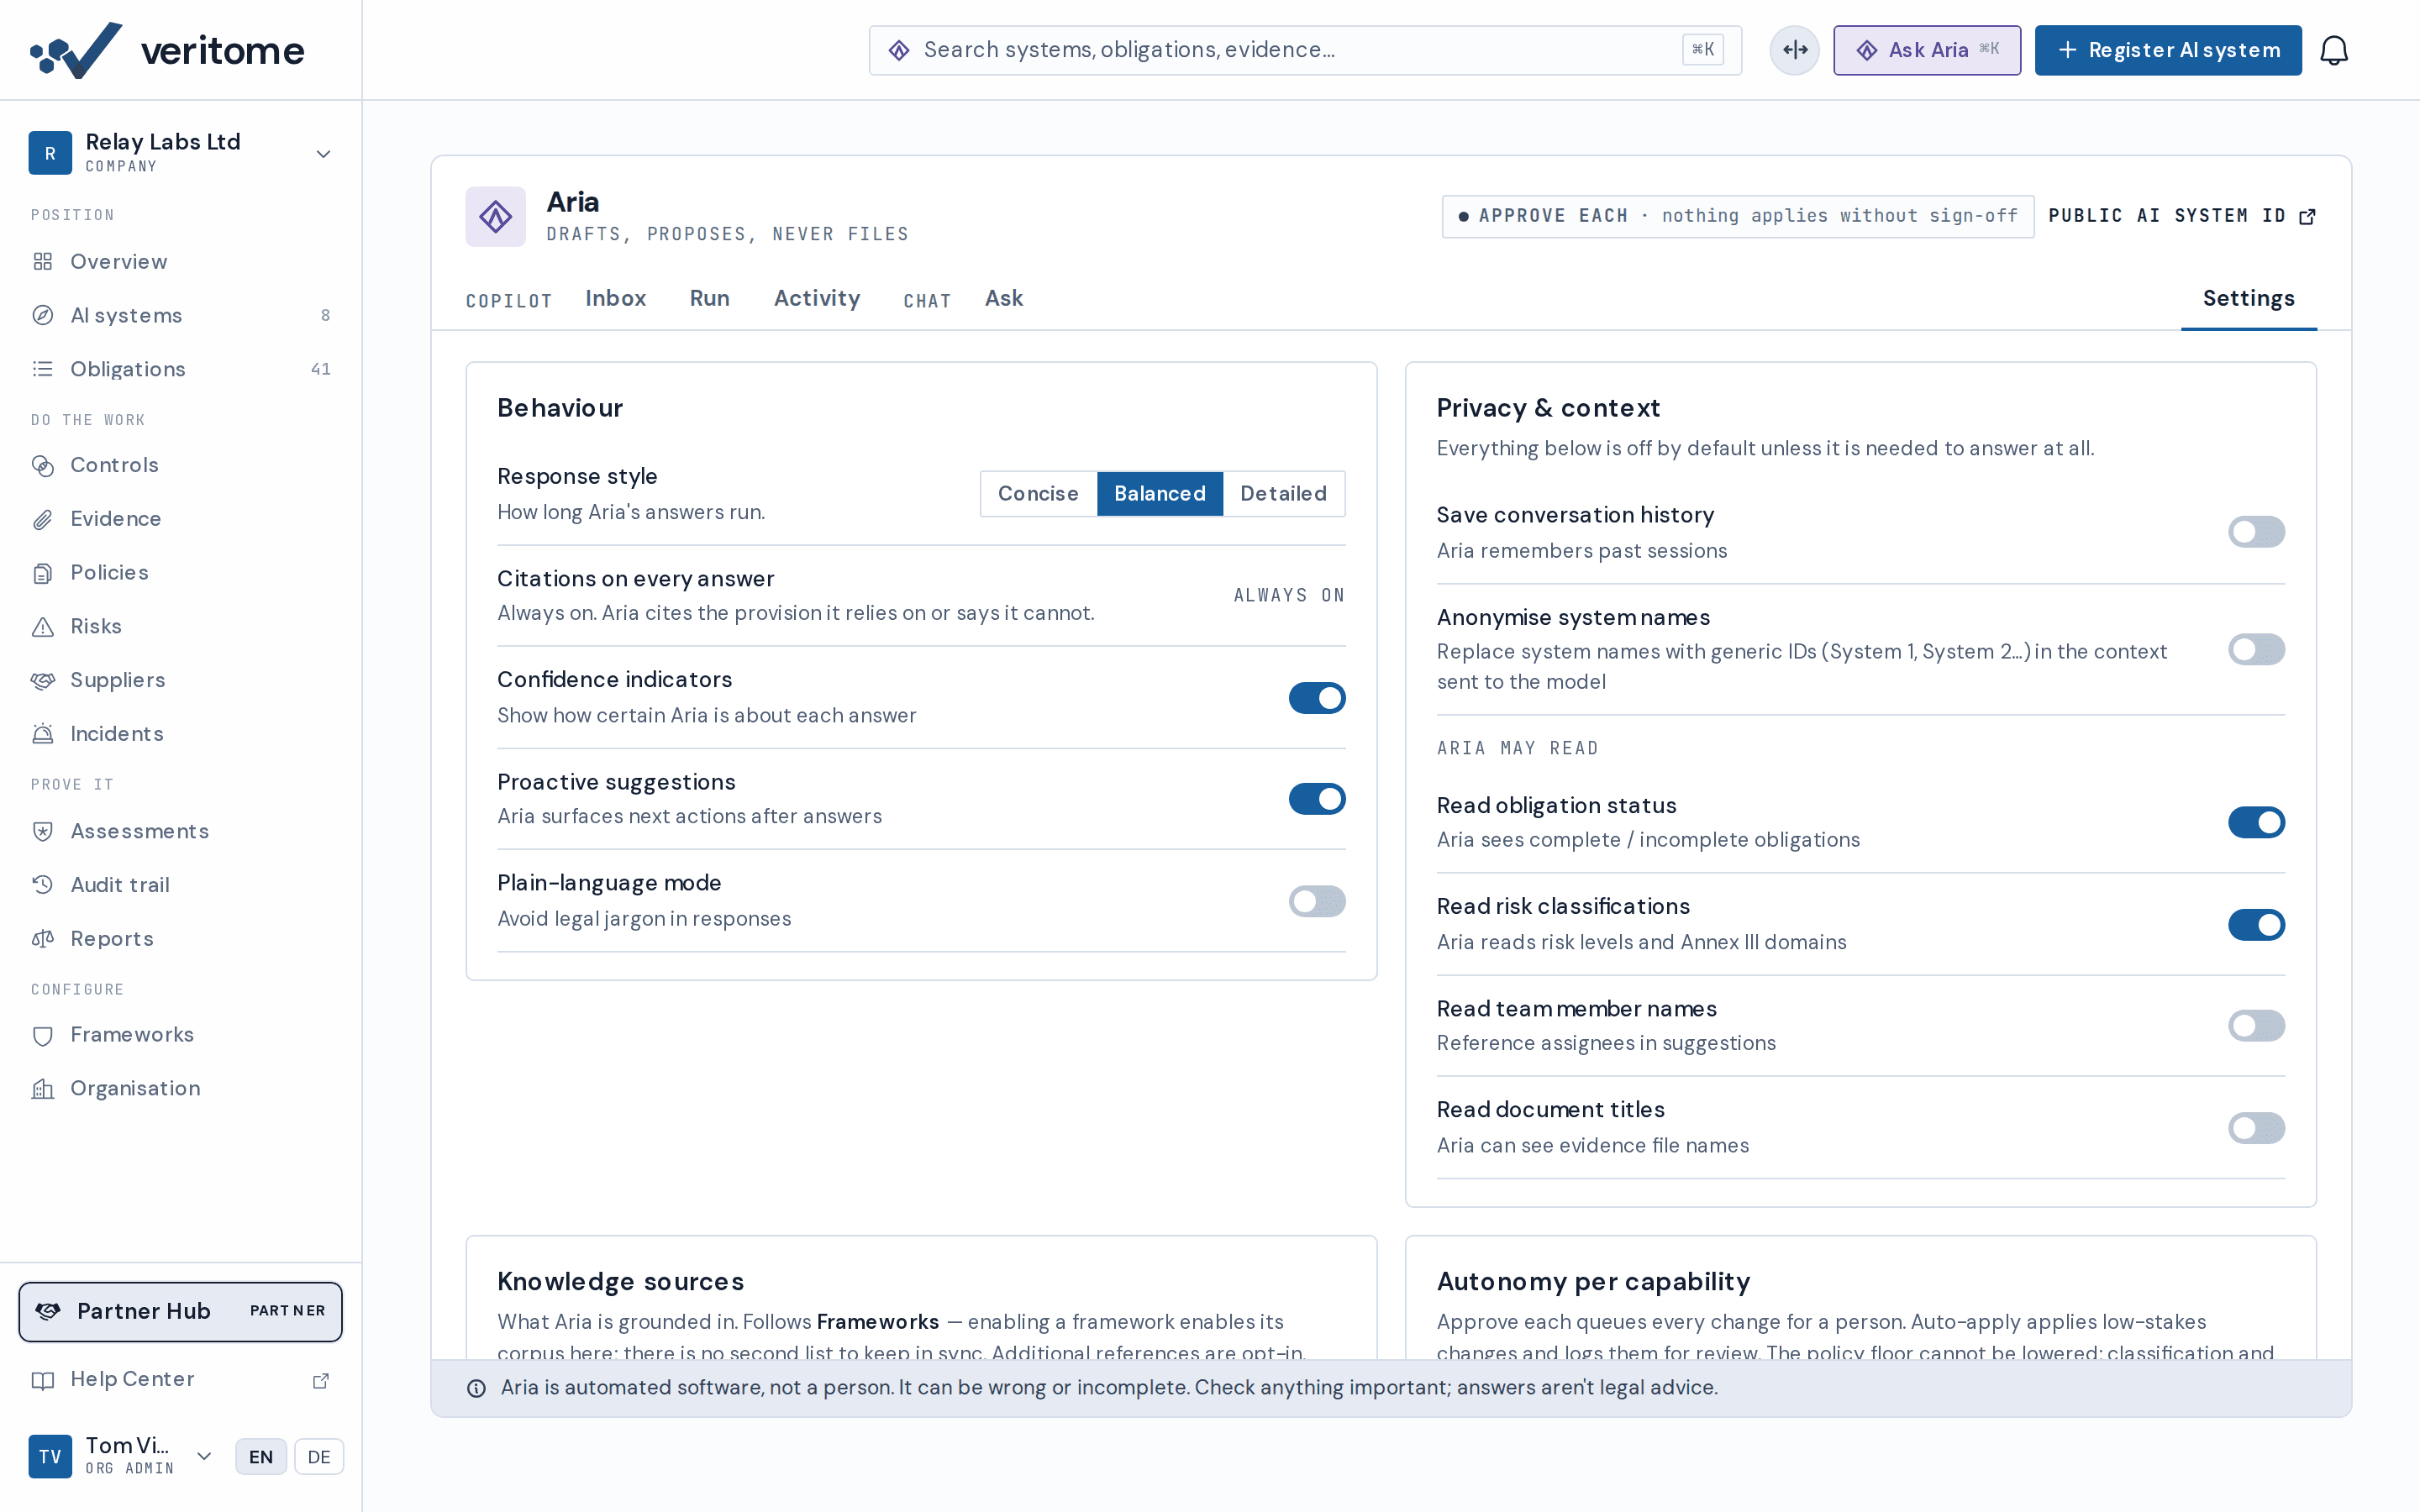2420x1512 pixels.
Task: Click Obligations count 41
Action: pos(320,369)
